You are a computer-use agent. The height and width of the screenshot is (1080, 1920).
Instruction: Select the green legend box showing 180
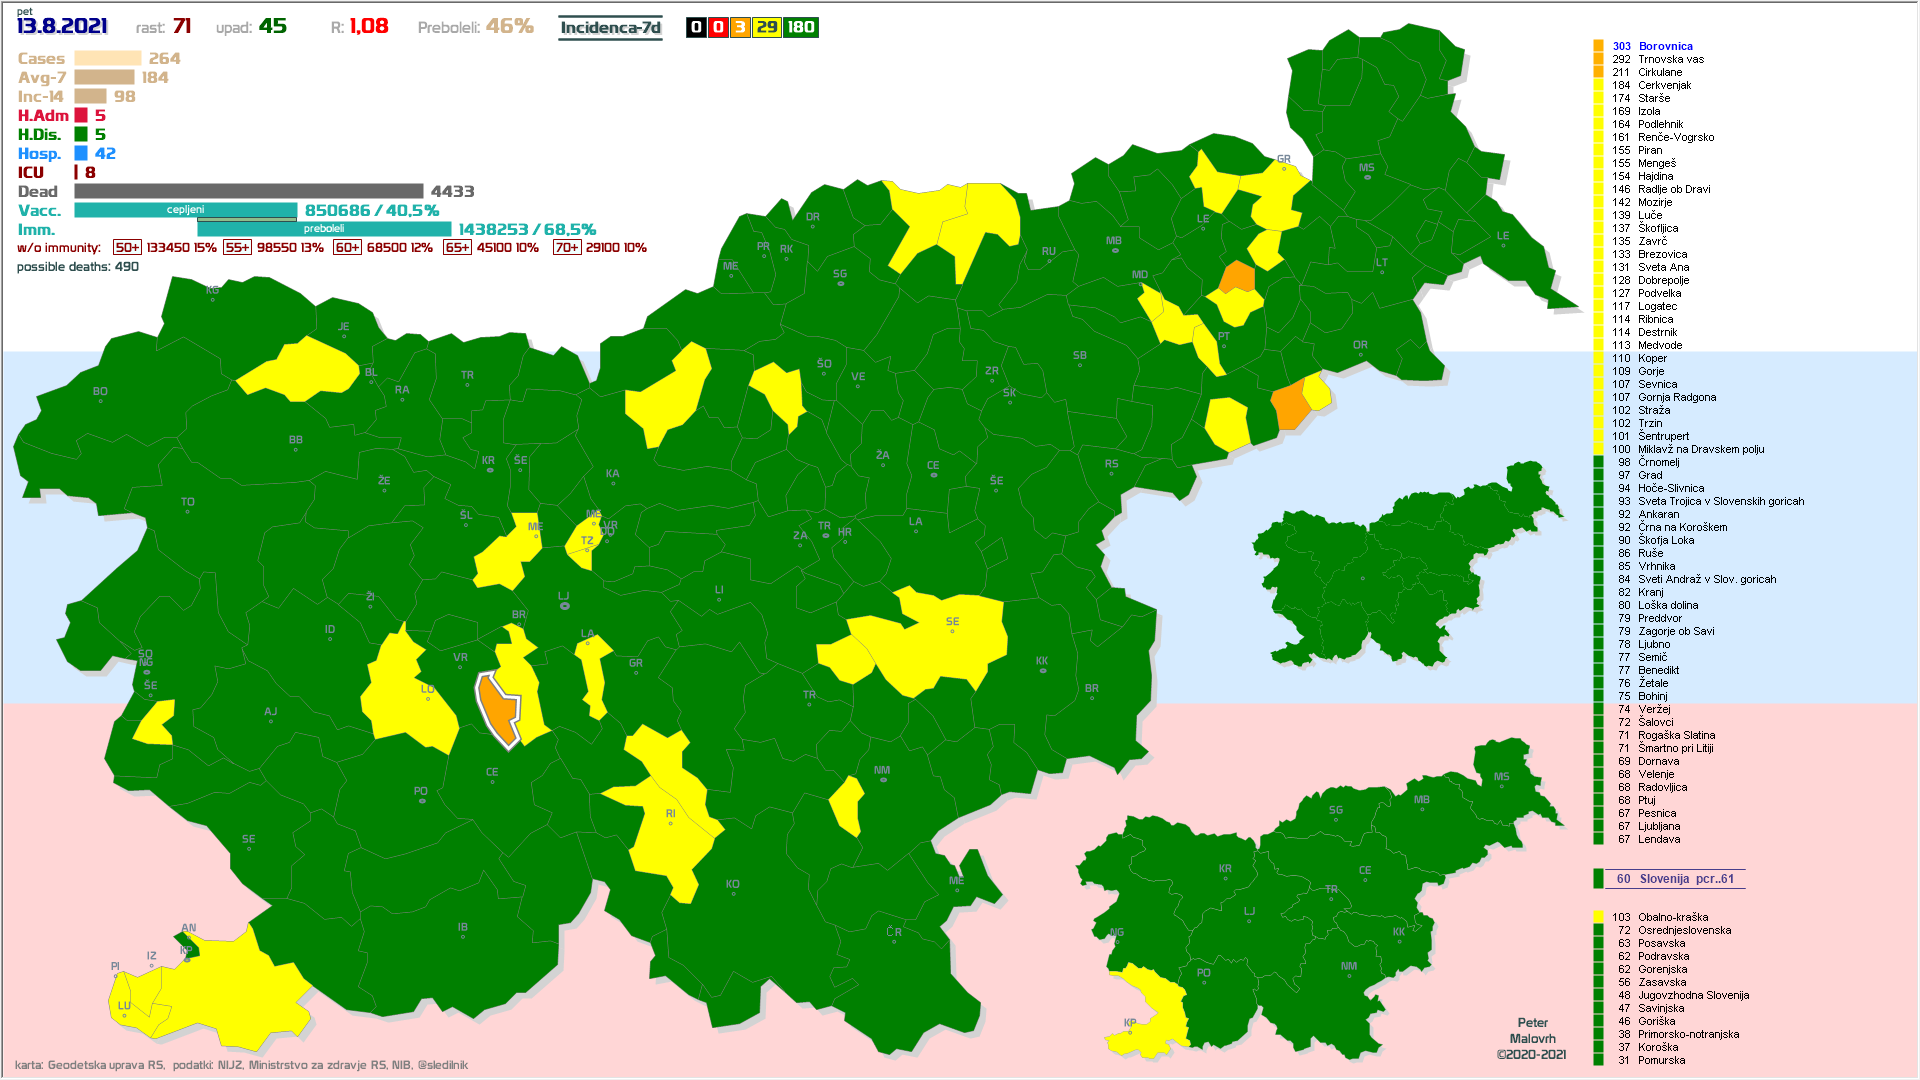pos(800,27)
